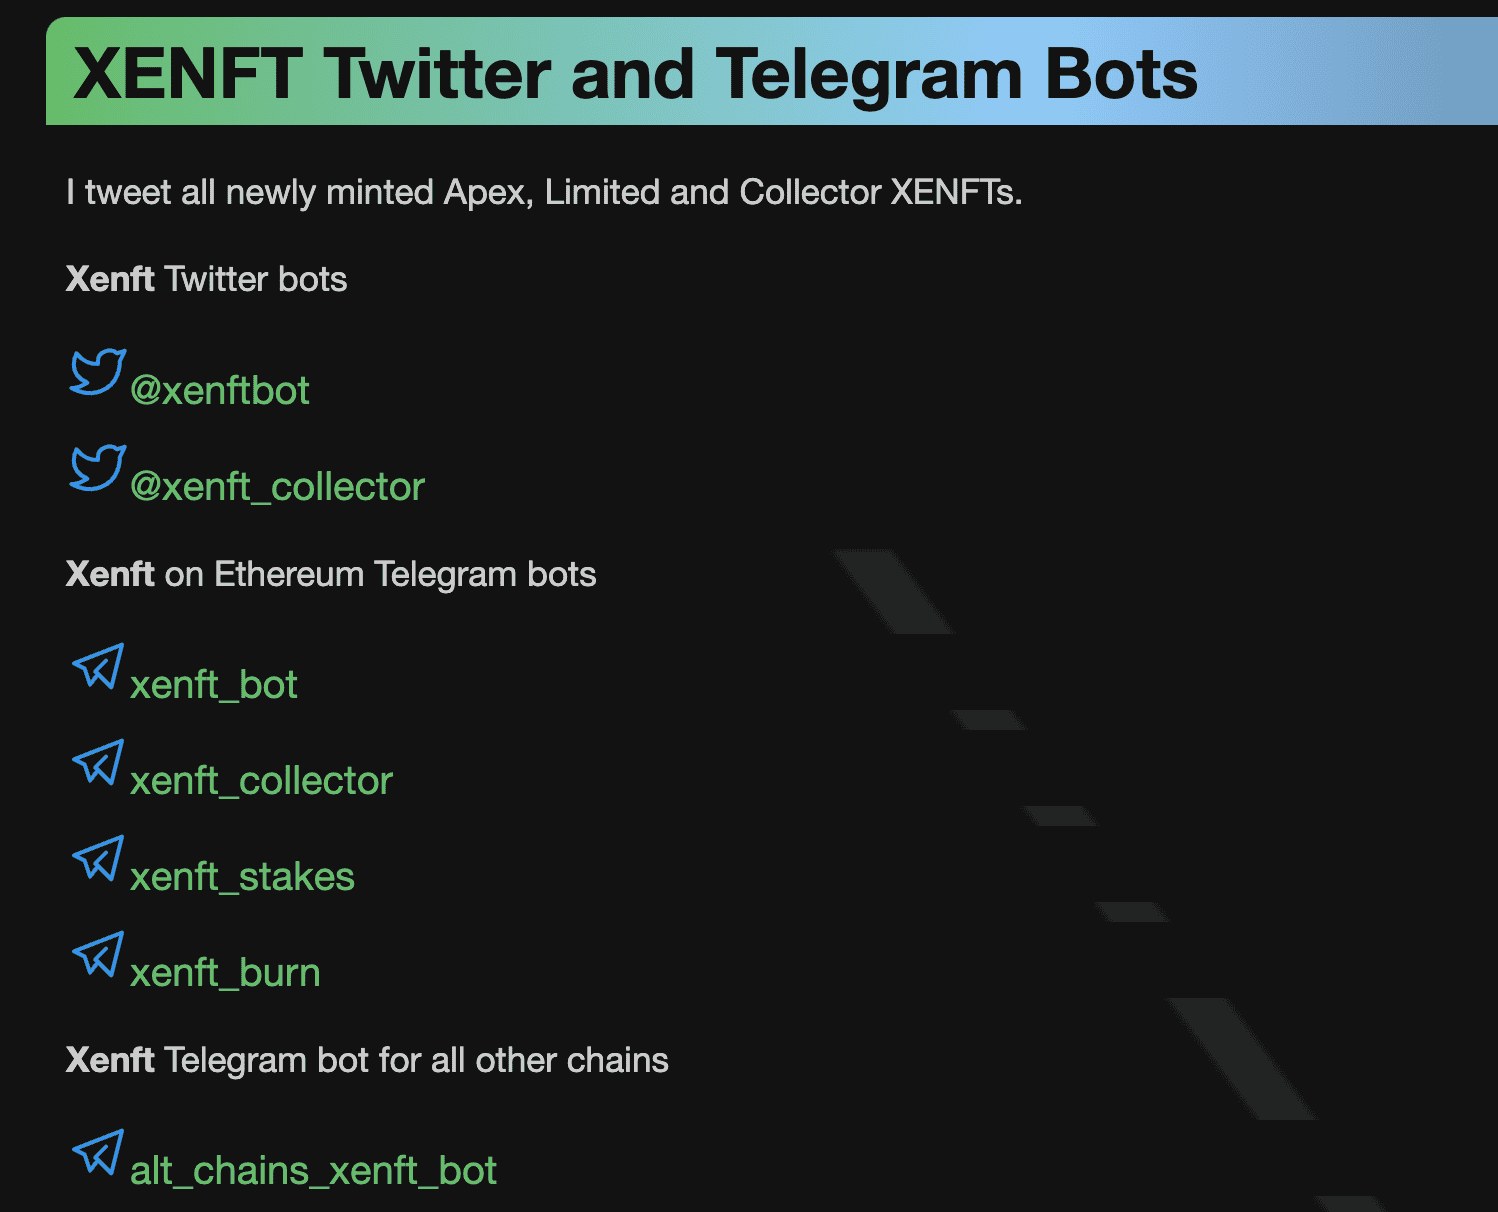Select the bold Xenft label above Twitter bots
Screen dimensions: 1498x1212
click(x=110, y=279)
